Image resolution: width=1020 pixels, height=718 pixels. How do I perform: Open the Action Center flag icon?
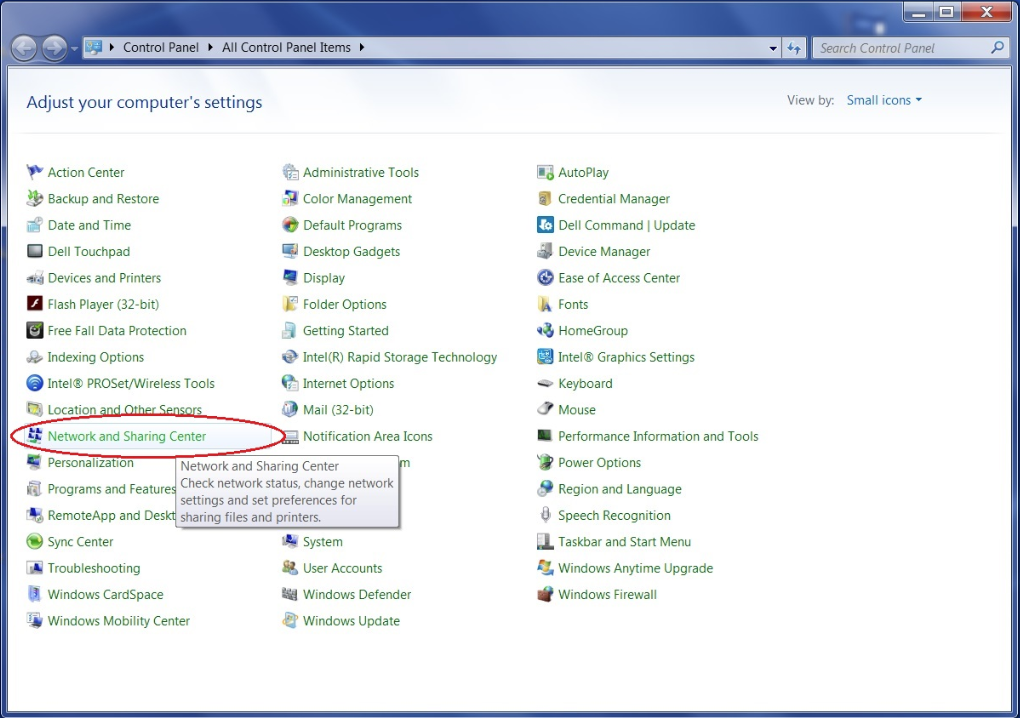pyautogui.click(x=34, y=172)
